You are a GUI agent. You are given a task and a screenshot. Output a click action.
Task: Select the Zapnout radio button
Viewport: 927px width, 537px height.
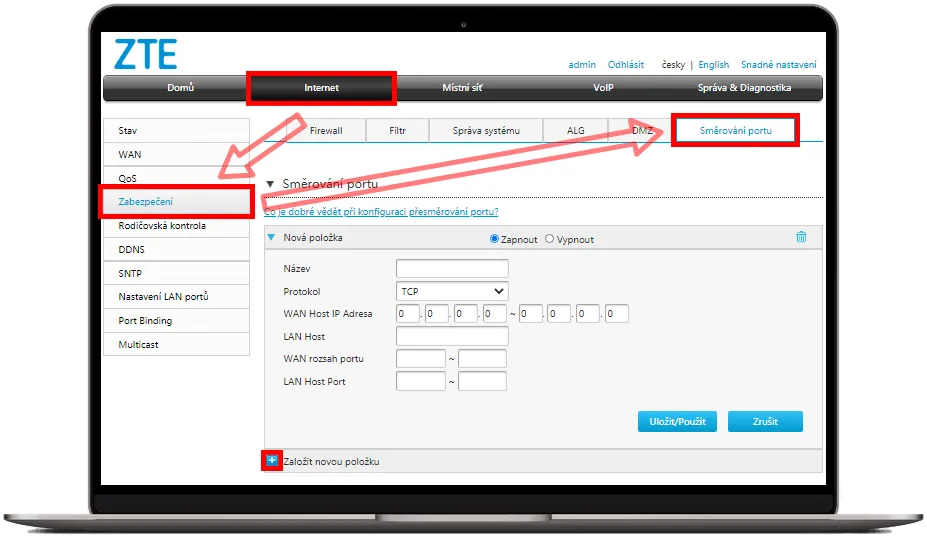tap(494, 240)
